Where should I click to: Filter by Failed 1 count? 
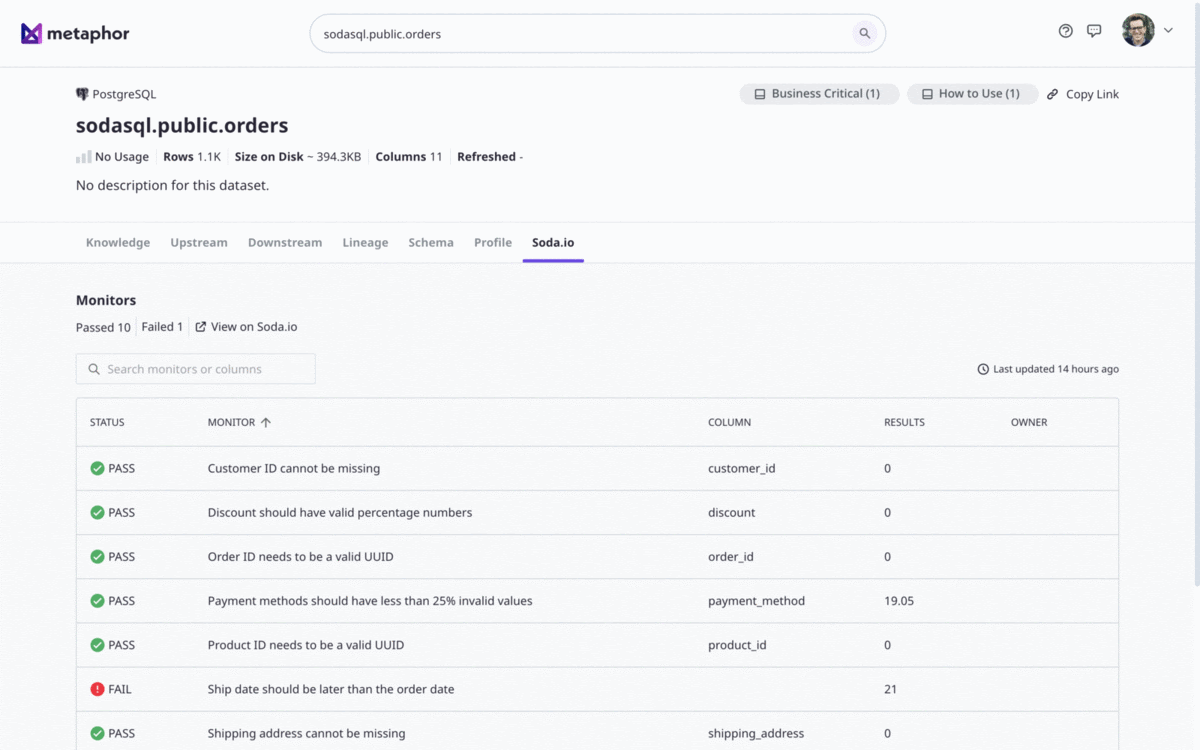(162, 327)
